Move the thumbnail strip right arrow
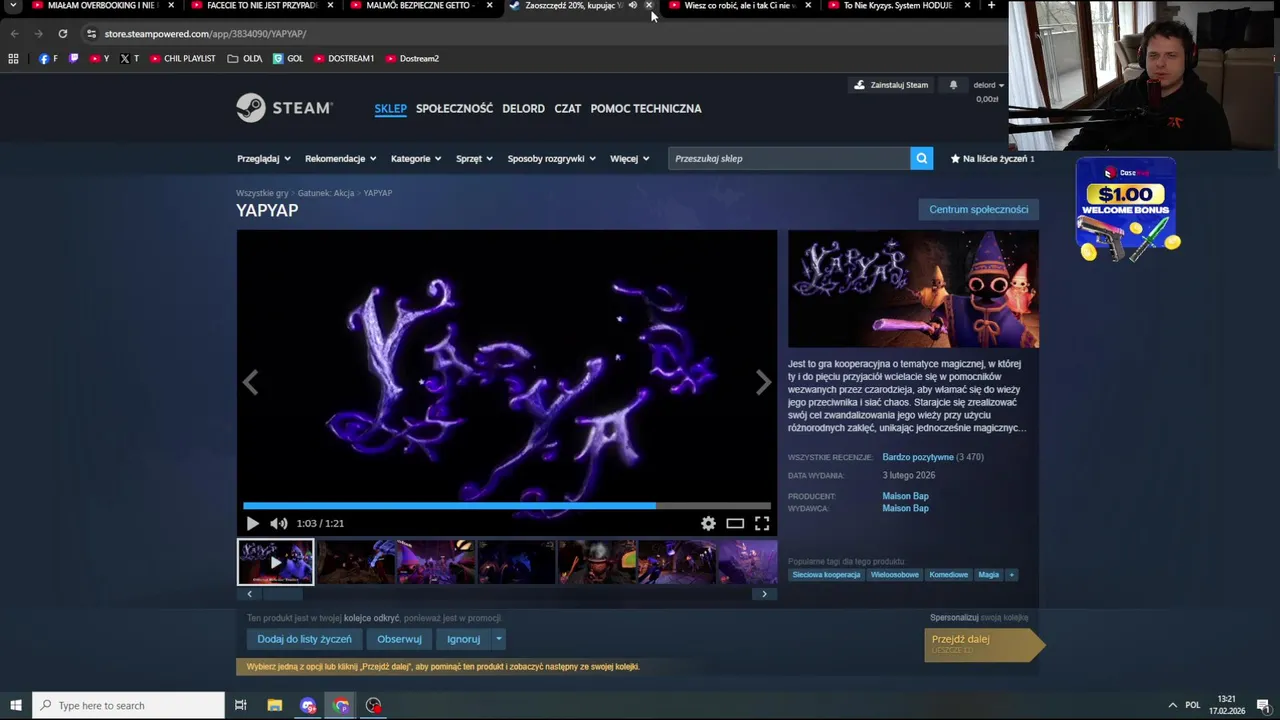Image resolution: width=1280 pixels, height=720 pixels. (764, 594)
